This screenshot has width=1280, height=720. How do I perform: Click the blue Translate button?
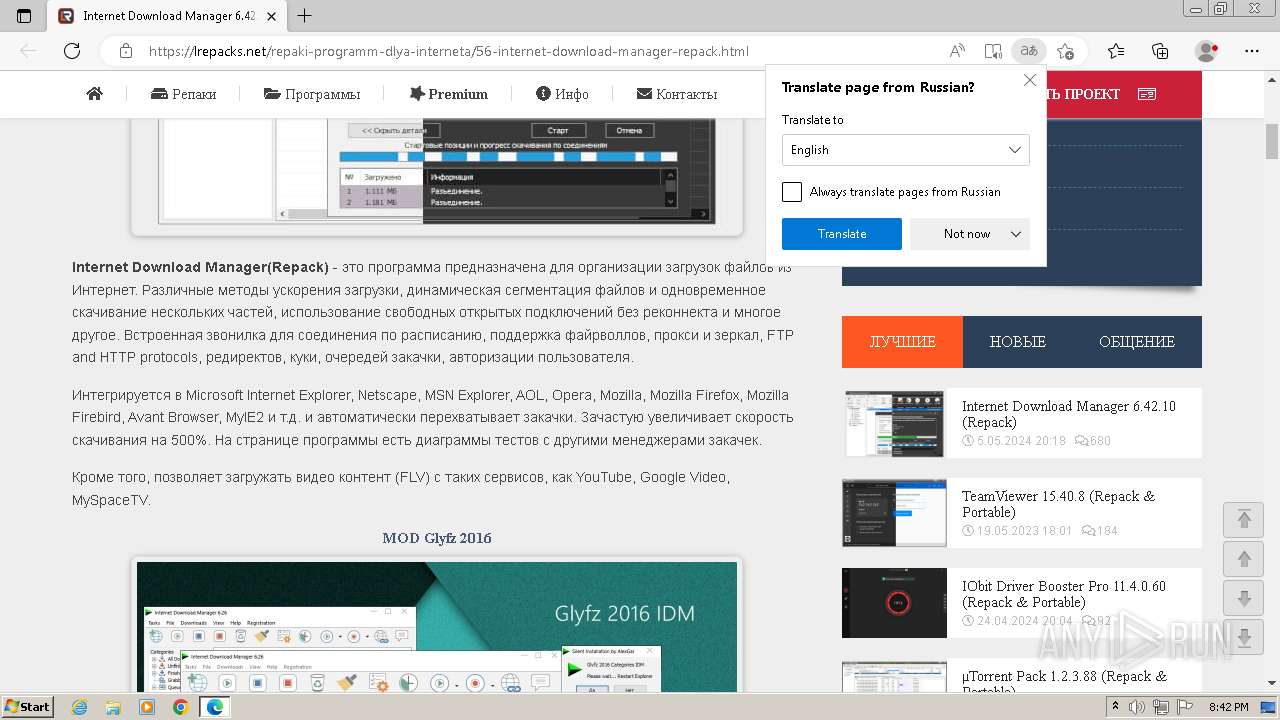point(842,234)
